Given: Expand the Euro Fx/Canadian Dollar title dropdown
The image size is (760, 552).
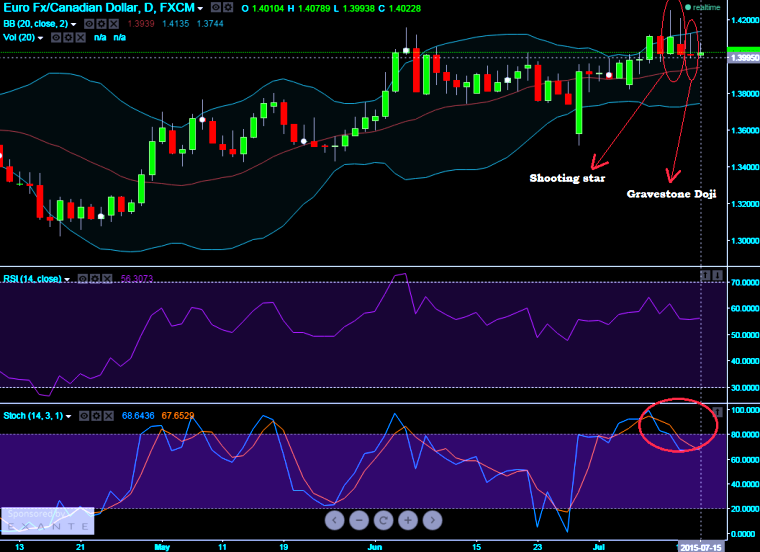Looking at the screenshot, I should [200, 9].
